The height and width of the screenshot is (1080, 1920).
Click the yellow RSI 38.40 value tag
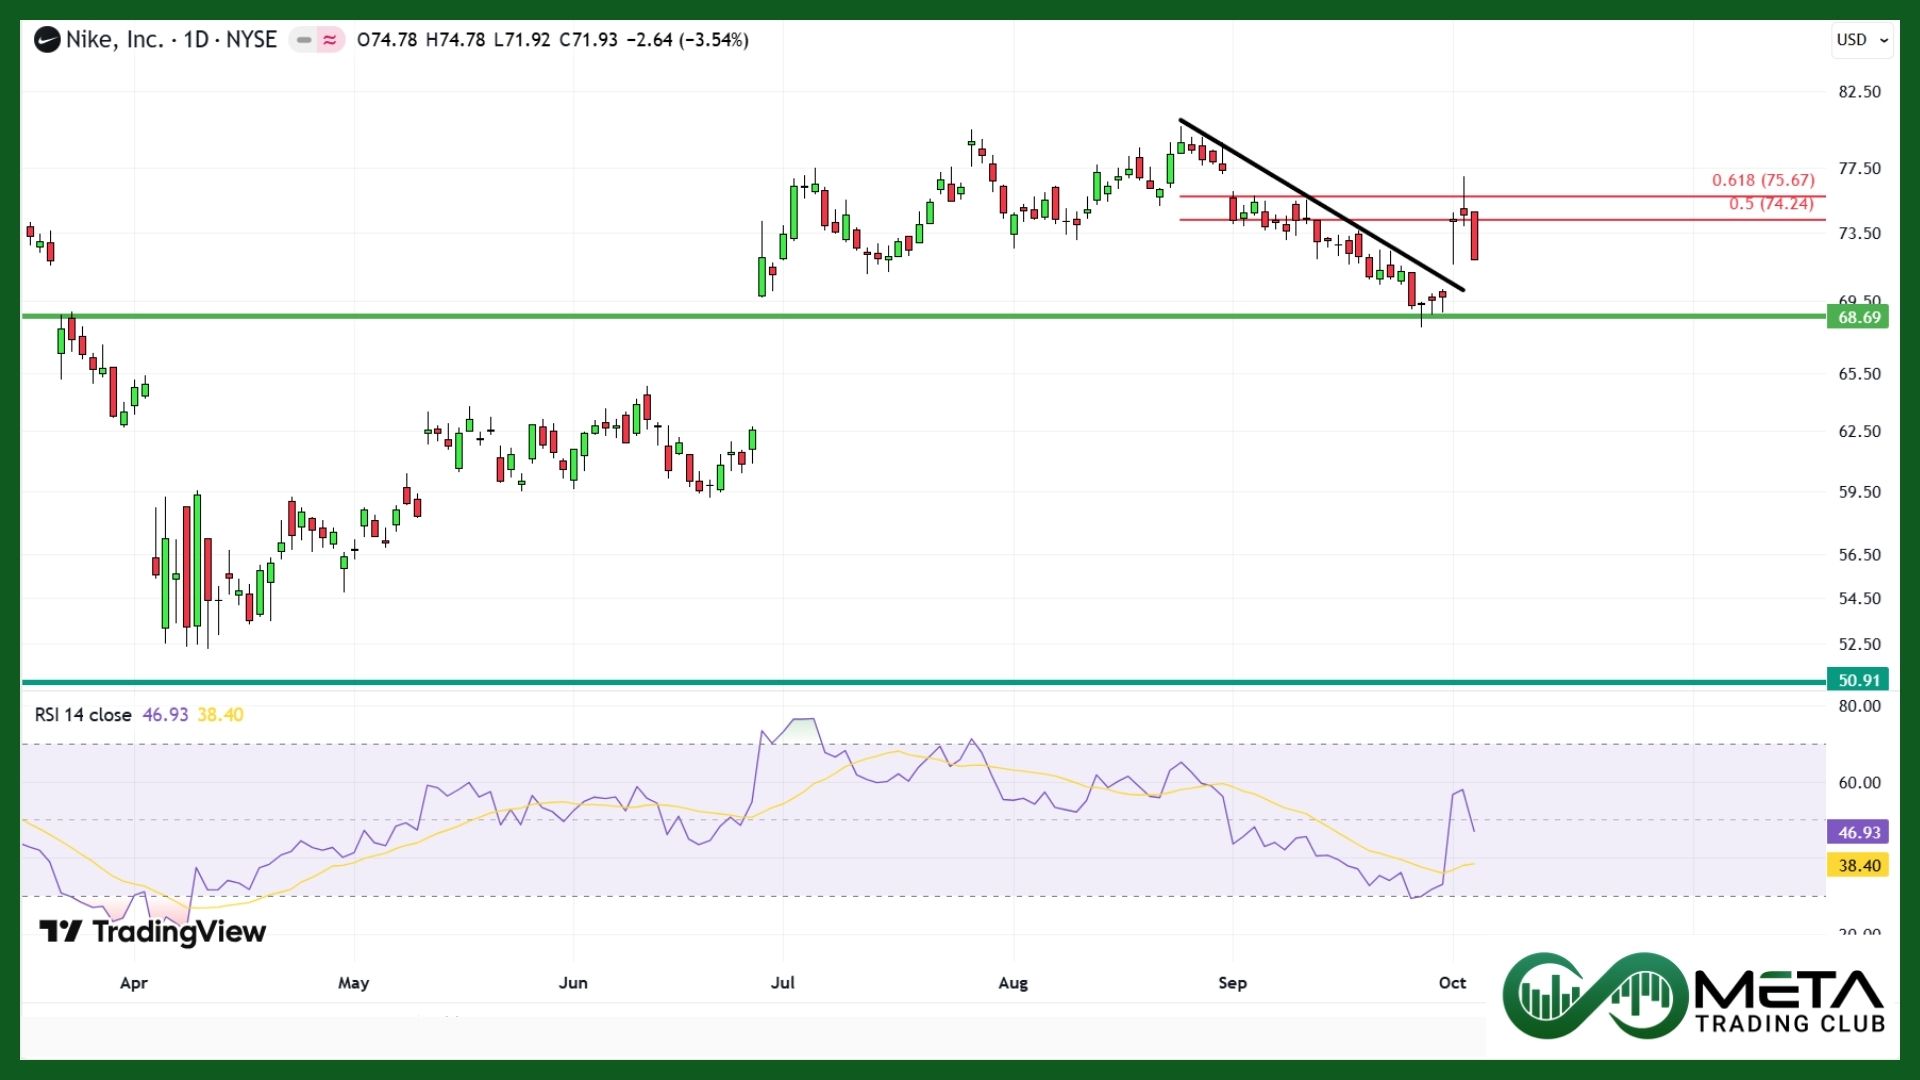[1858, 865]
